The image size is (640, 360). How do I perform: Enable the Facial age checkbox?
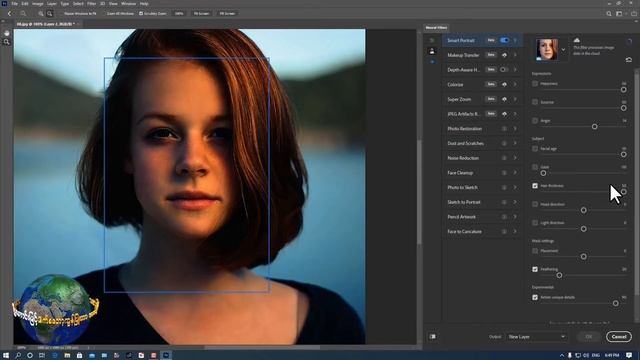pyautogui.click(x=535, y=149)
